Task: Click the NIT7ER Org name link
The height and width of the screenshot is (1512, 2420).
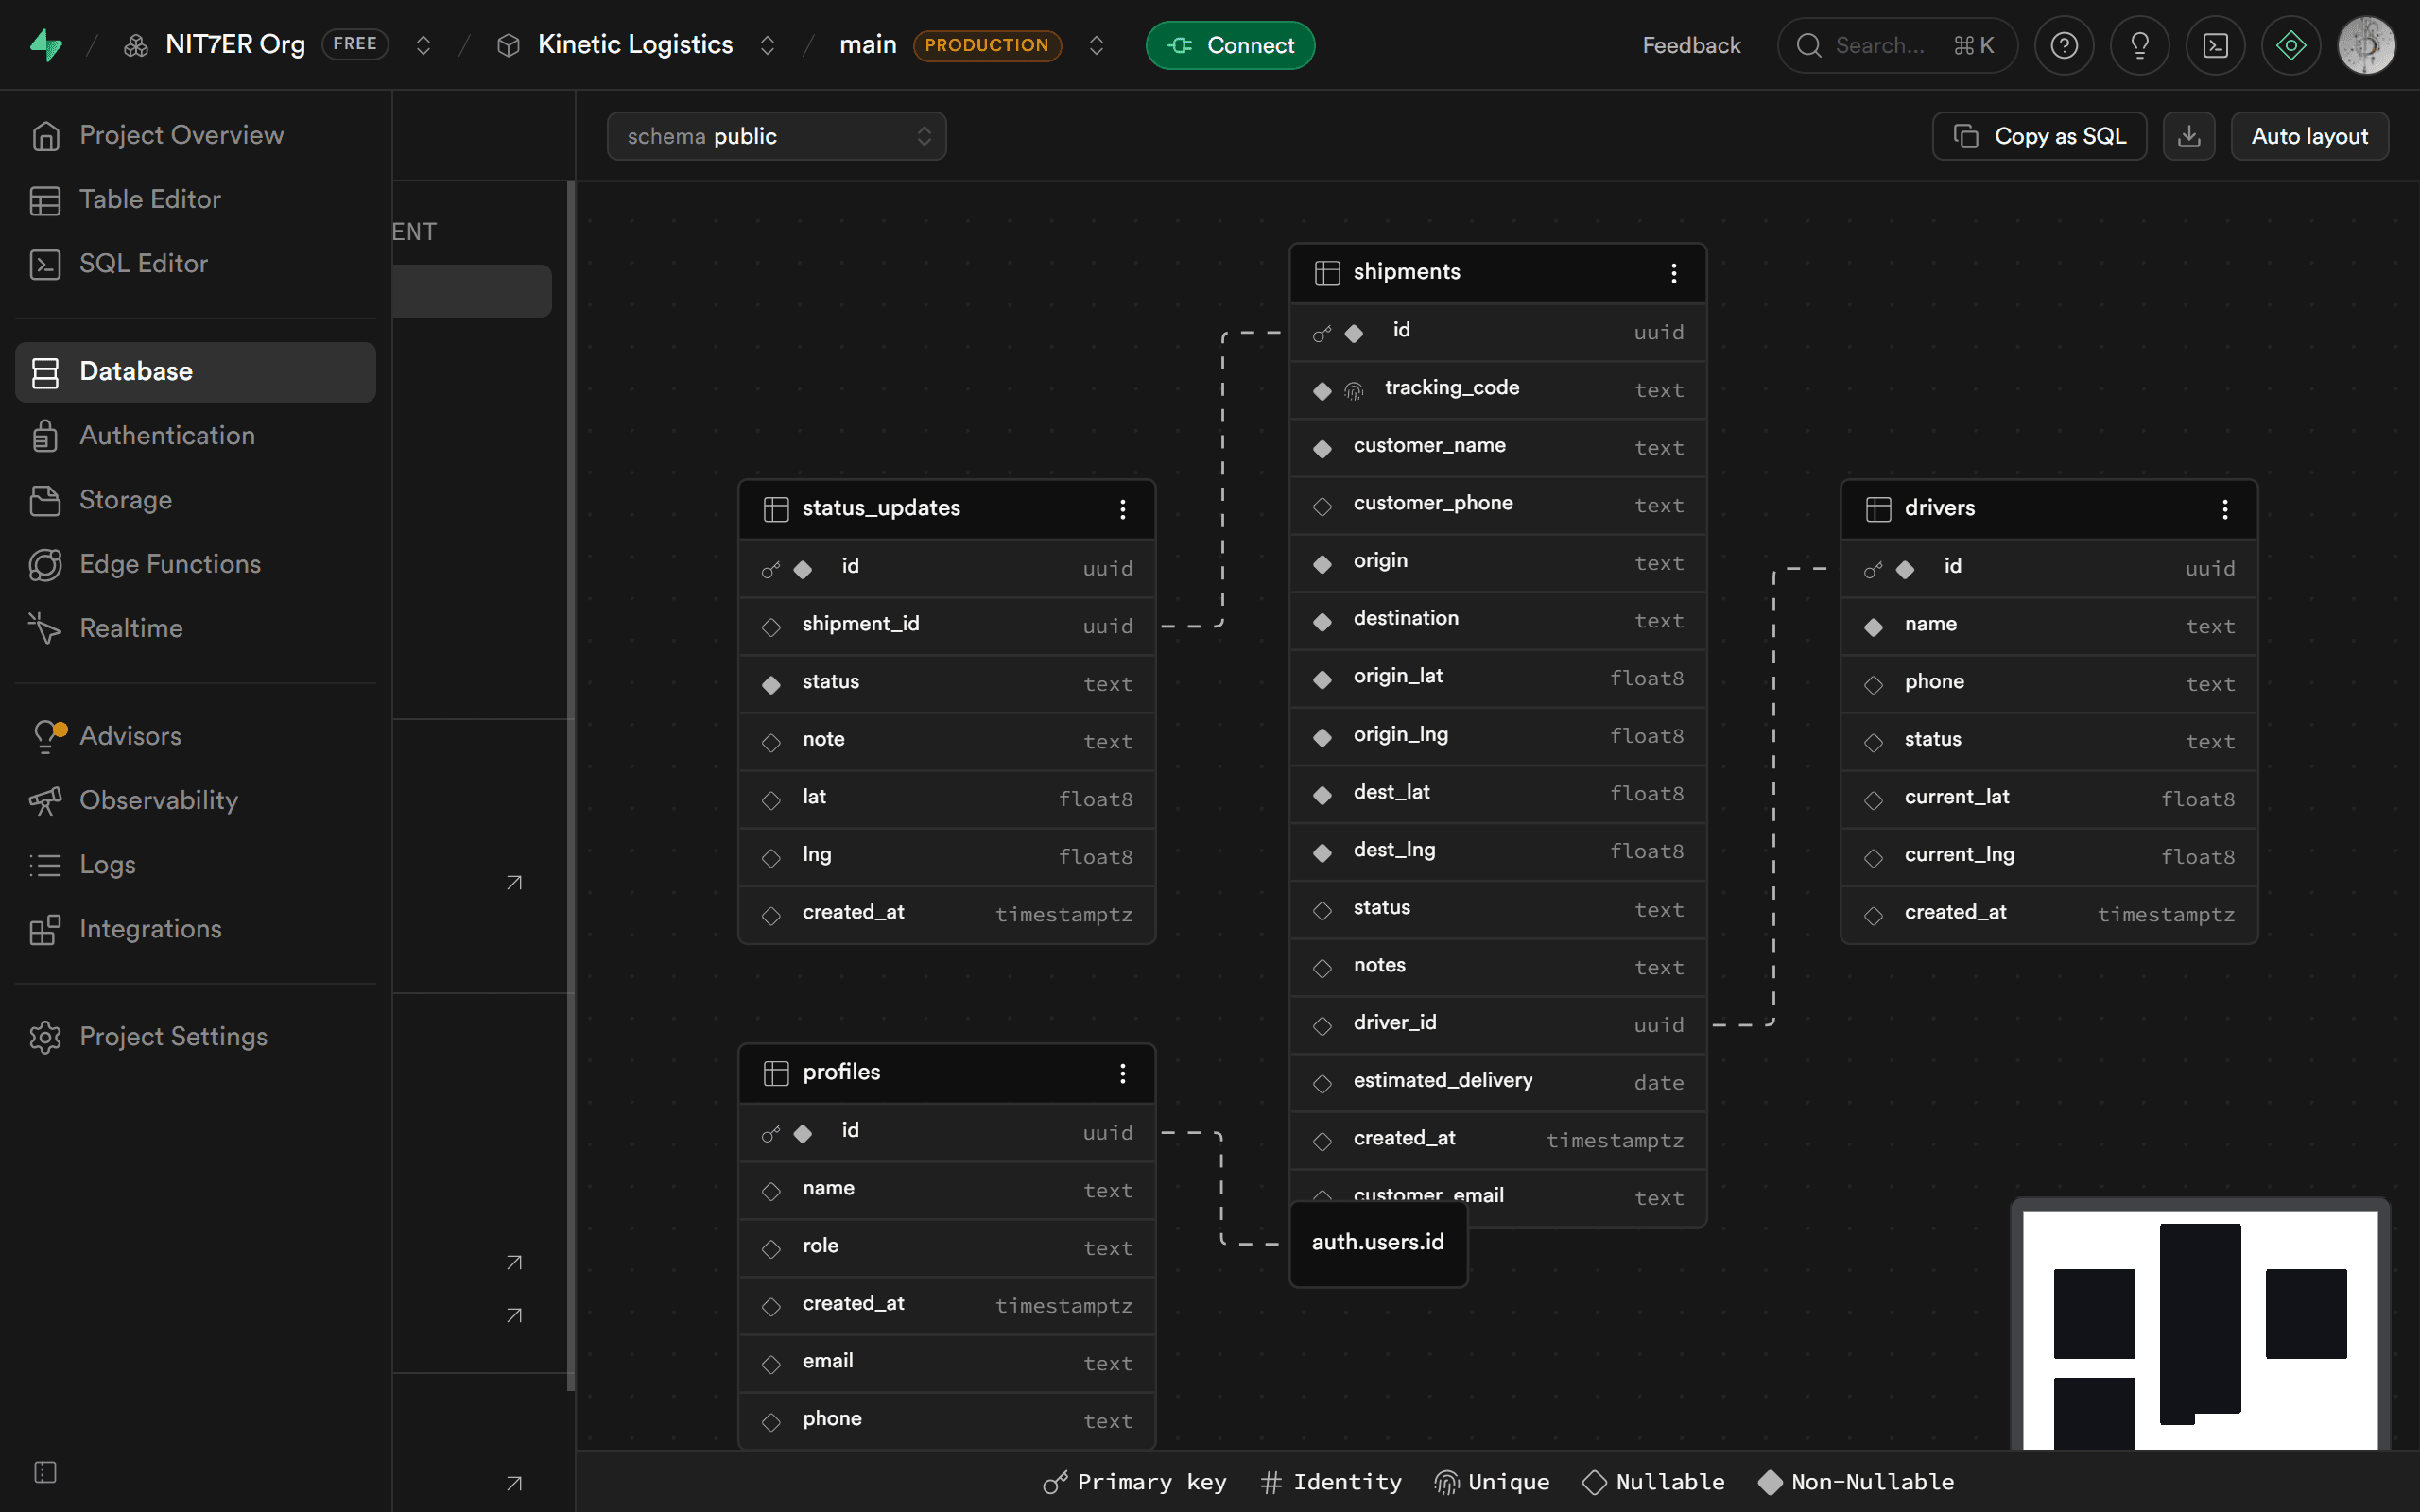Action: click(x=235, y=45)
